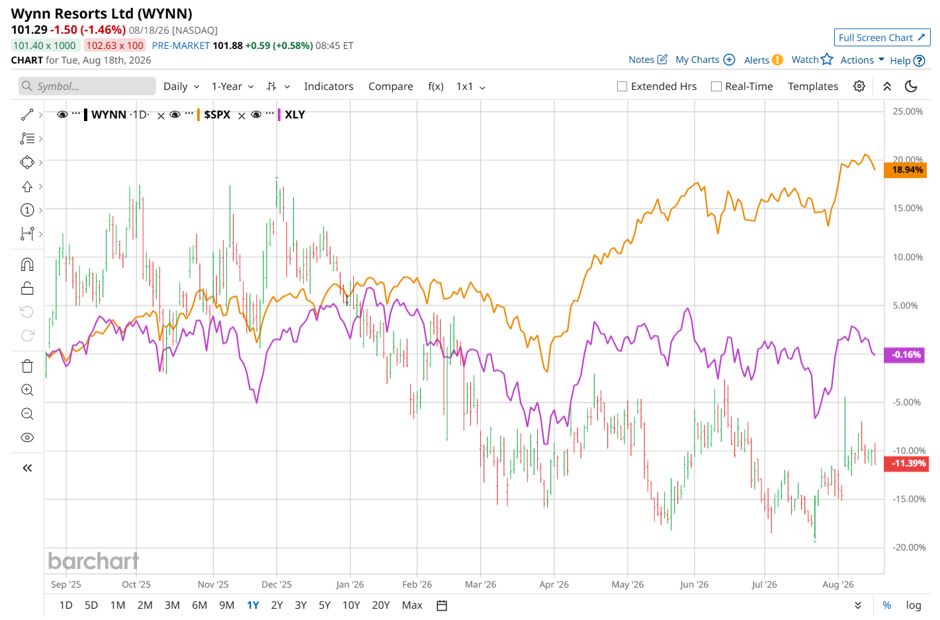Toggle the log scale button
This screenshot has width=940, height=620.
pos(913,605)
